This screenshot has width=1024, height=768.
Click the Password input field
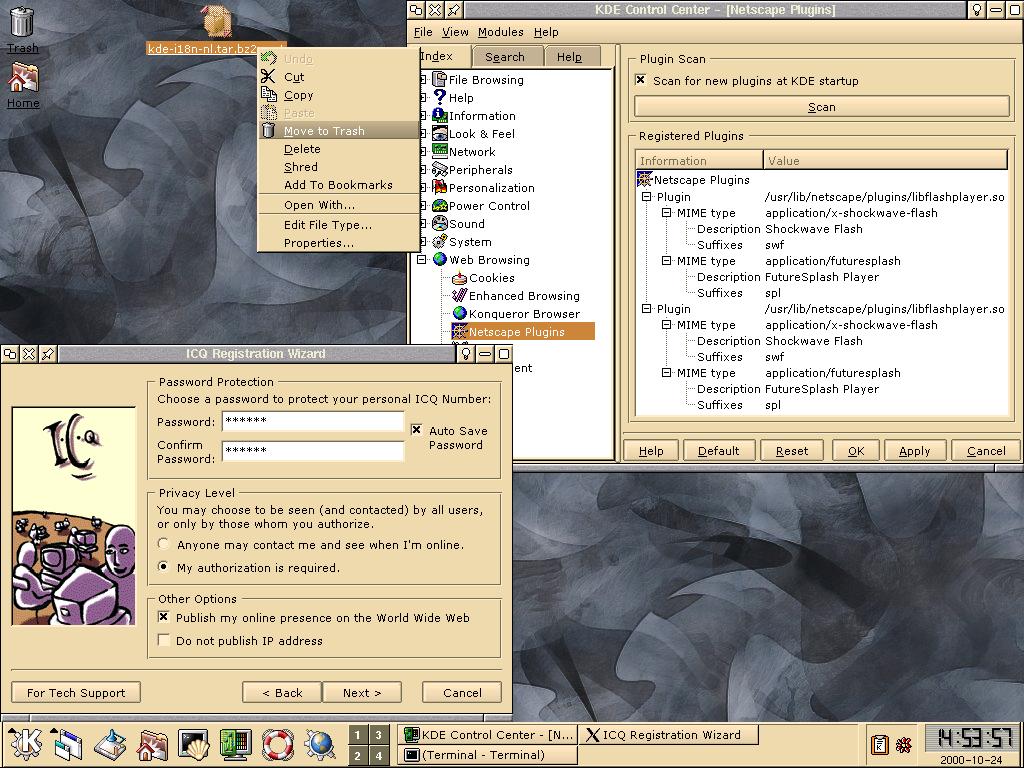click(313, 421)
